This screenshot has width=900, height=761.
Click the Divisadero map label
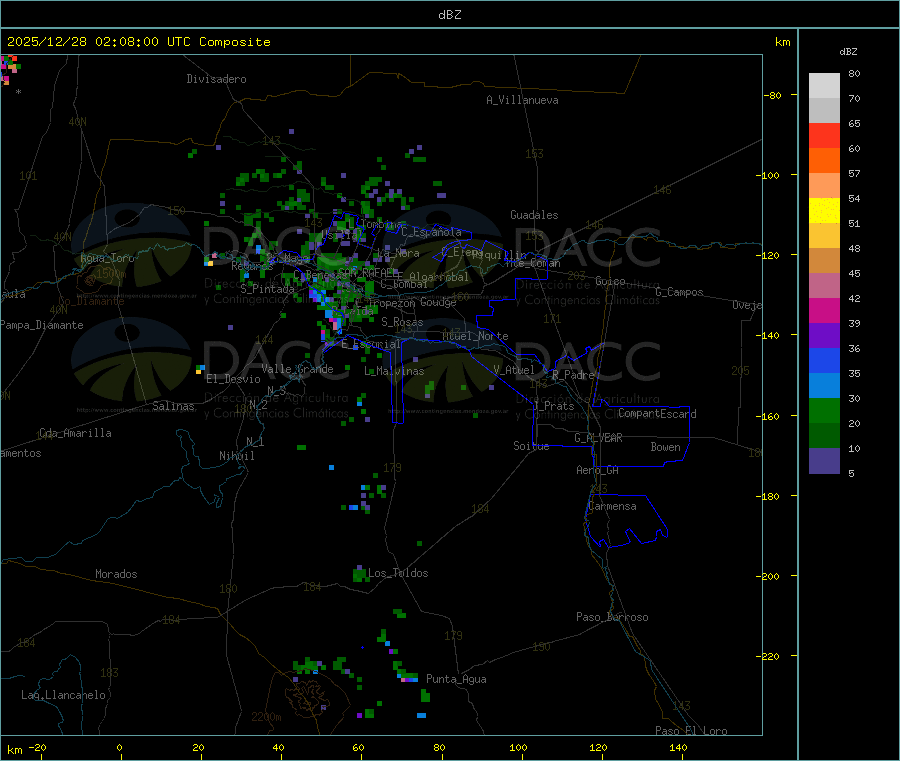tap(216, 79)
